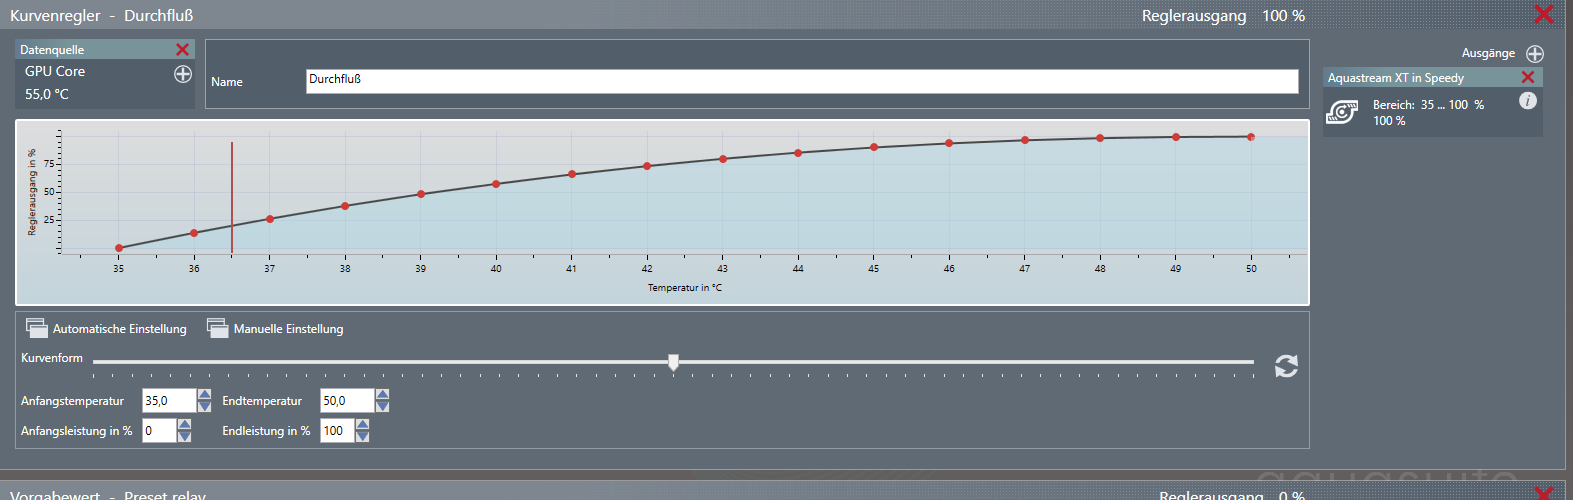This screenshot has width=1573, height=500.
Task: Select the curve point at 35 °C
Action: pos(119,248)
